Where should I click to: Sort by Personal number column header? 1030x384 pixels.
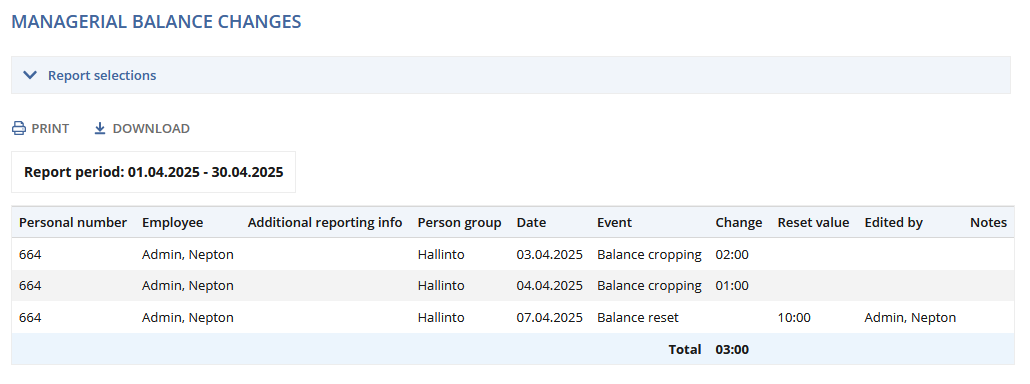click(x=73, y=223)
